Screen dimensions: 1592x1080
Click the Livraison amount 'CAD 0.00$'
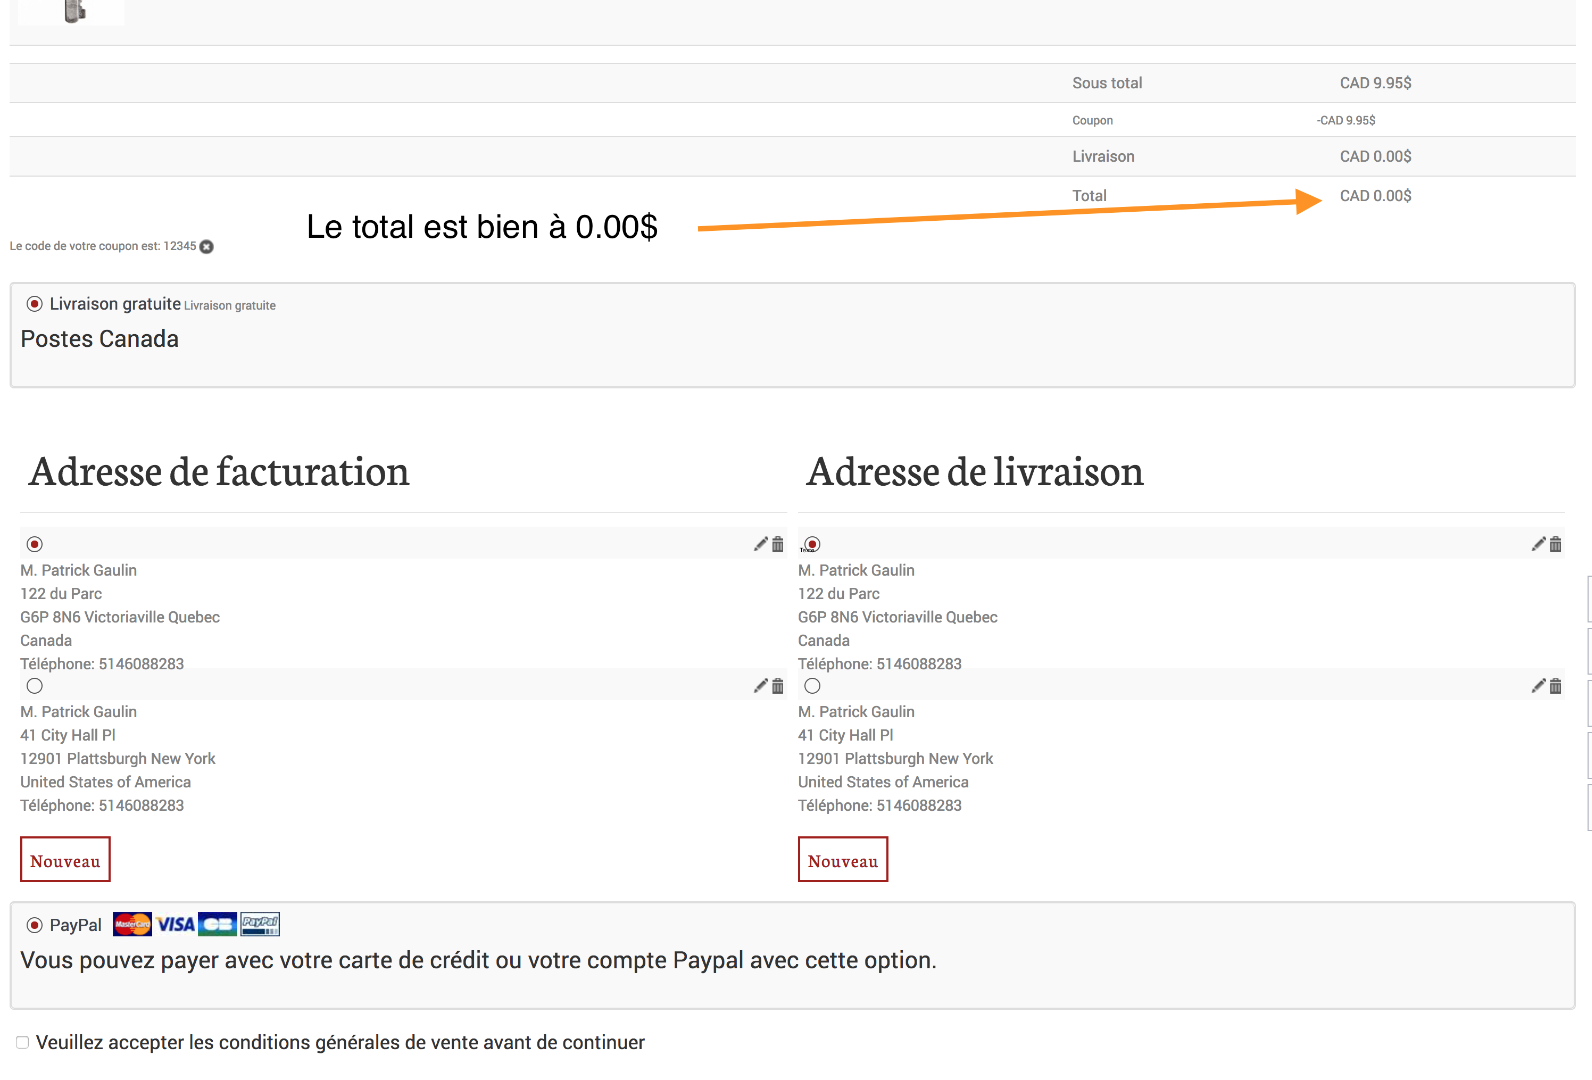[x=1376, y=156]
